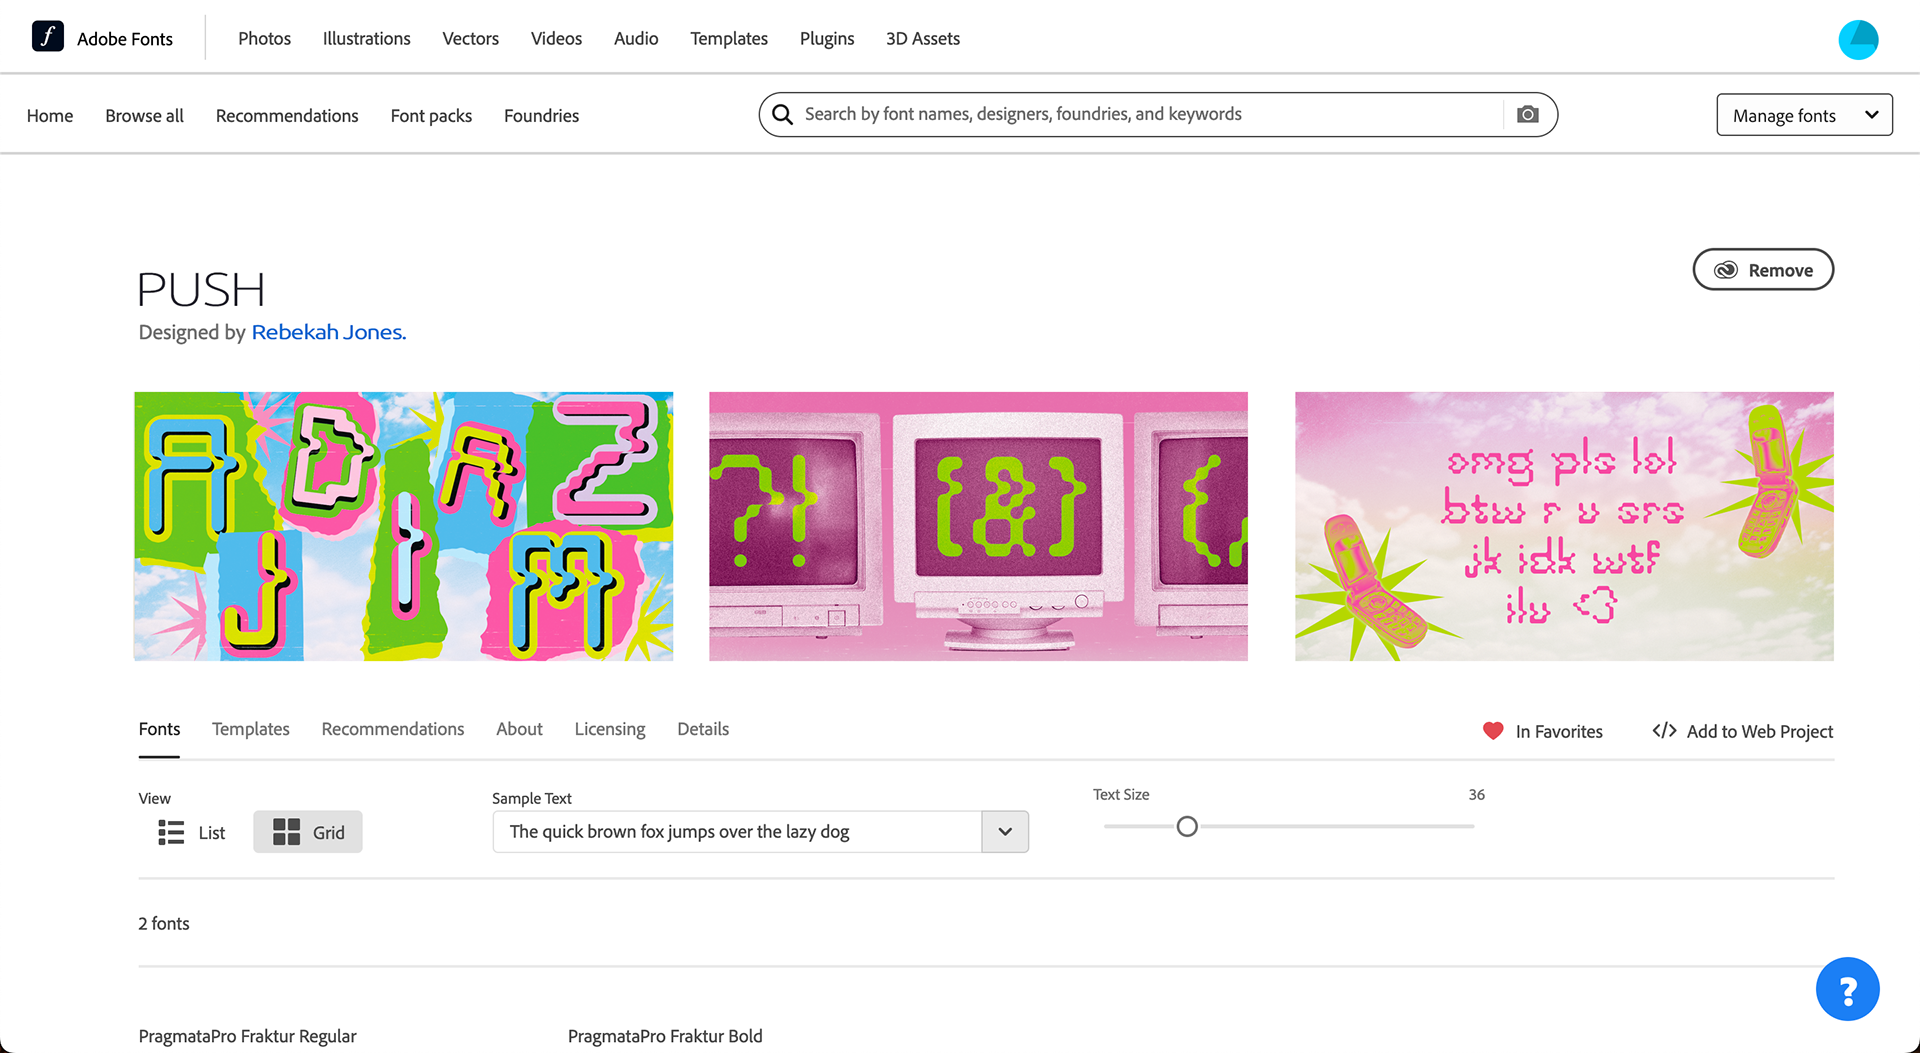Image resolution: width=1920 pixels, height=1053 pixels.
Task: Click the '2 fonts' count text
Action: [164, 923]
